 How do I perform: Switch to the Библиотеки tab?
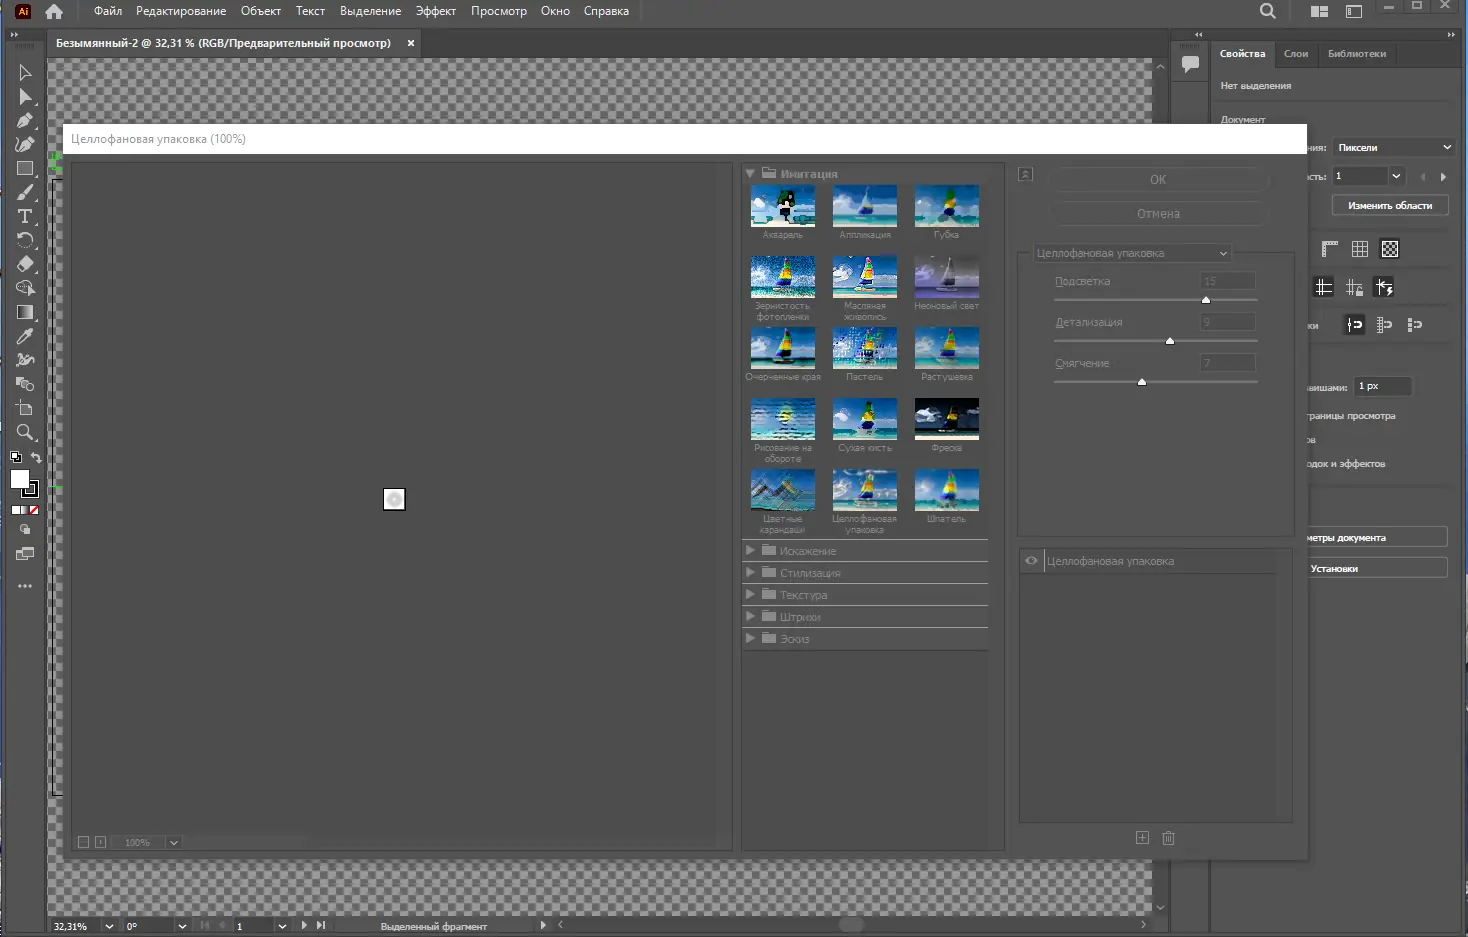point(1357,54)
